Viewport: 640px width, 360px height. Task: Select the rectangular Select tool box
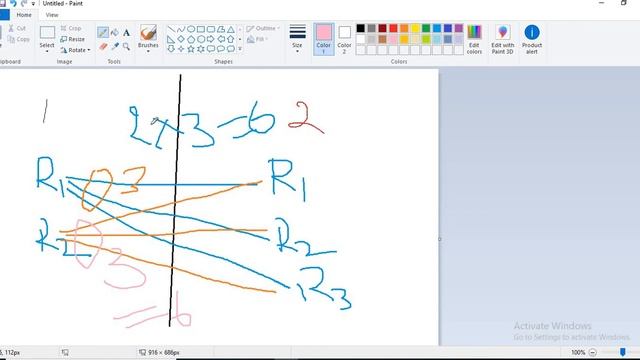pyautogui.click(x=47, y=33)
